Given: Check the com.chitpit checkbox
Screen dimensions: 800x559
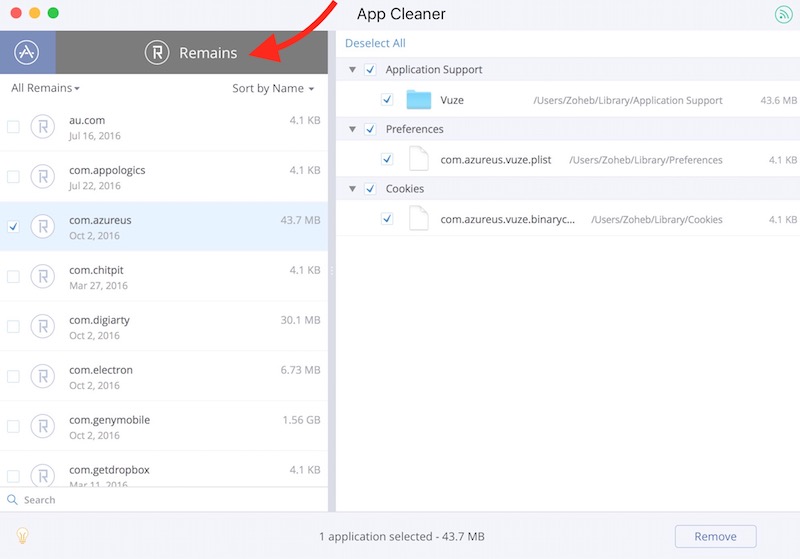Looking at the screenshot, I should coord(13,277).
